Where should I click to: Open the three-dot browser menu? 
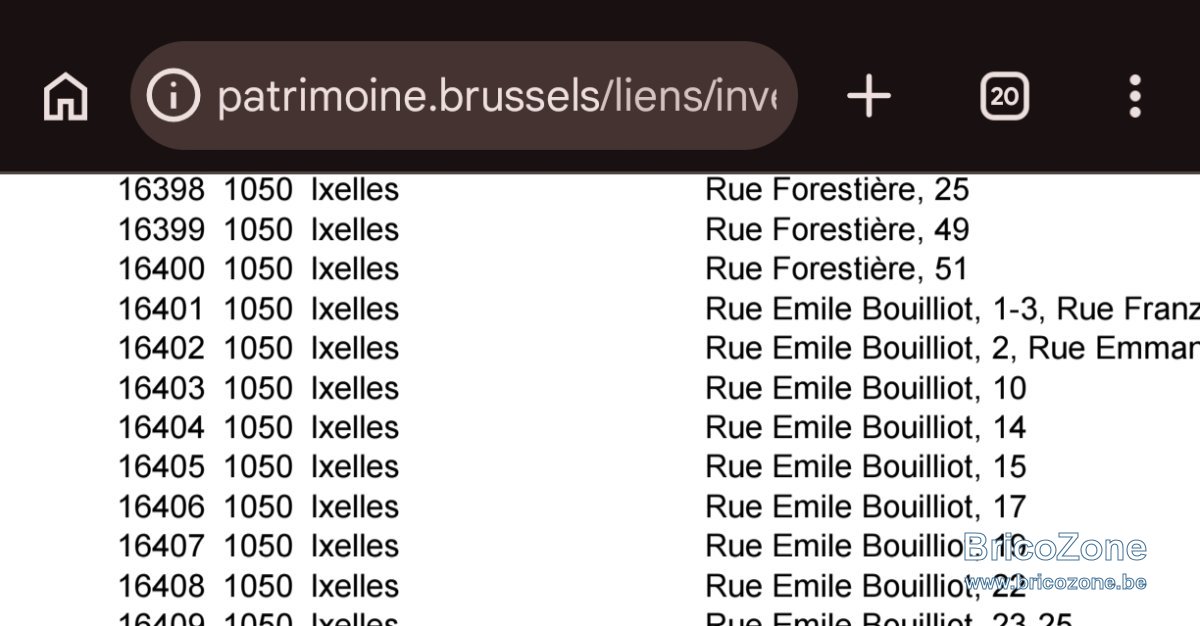point(1134,96)
